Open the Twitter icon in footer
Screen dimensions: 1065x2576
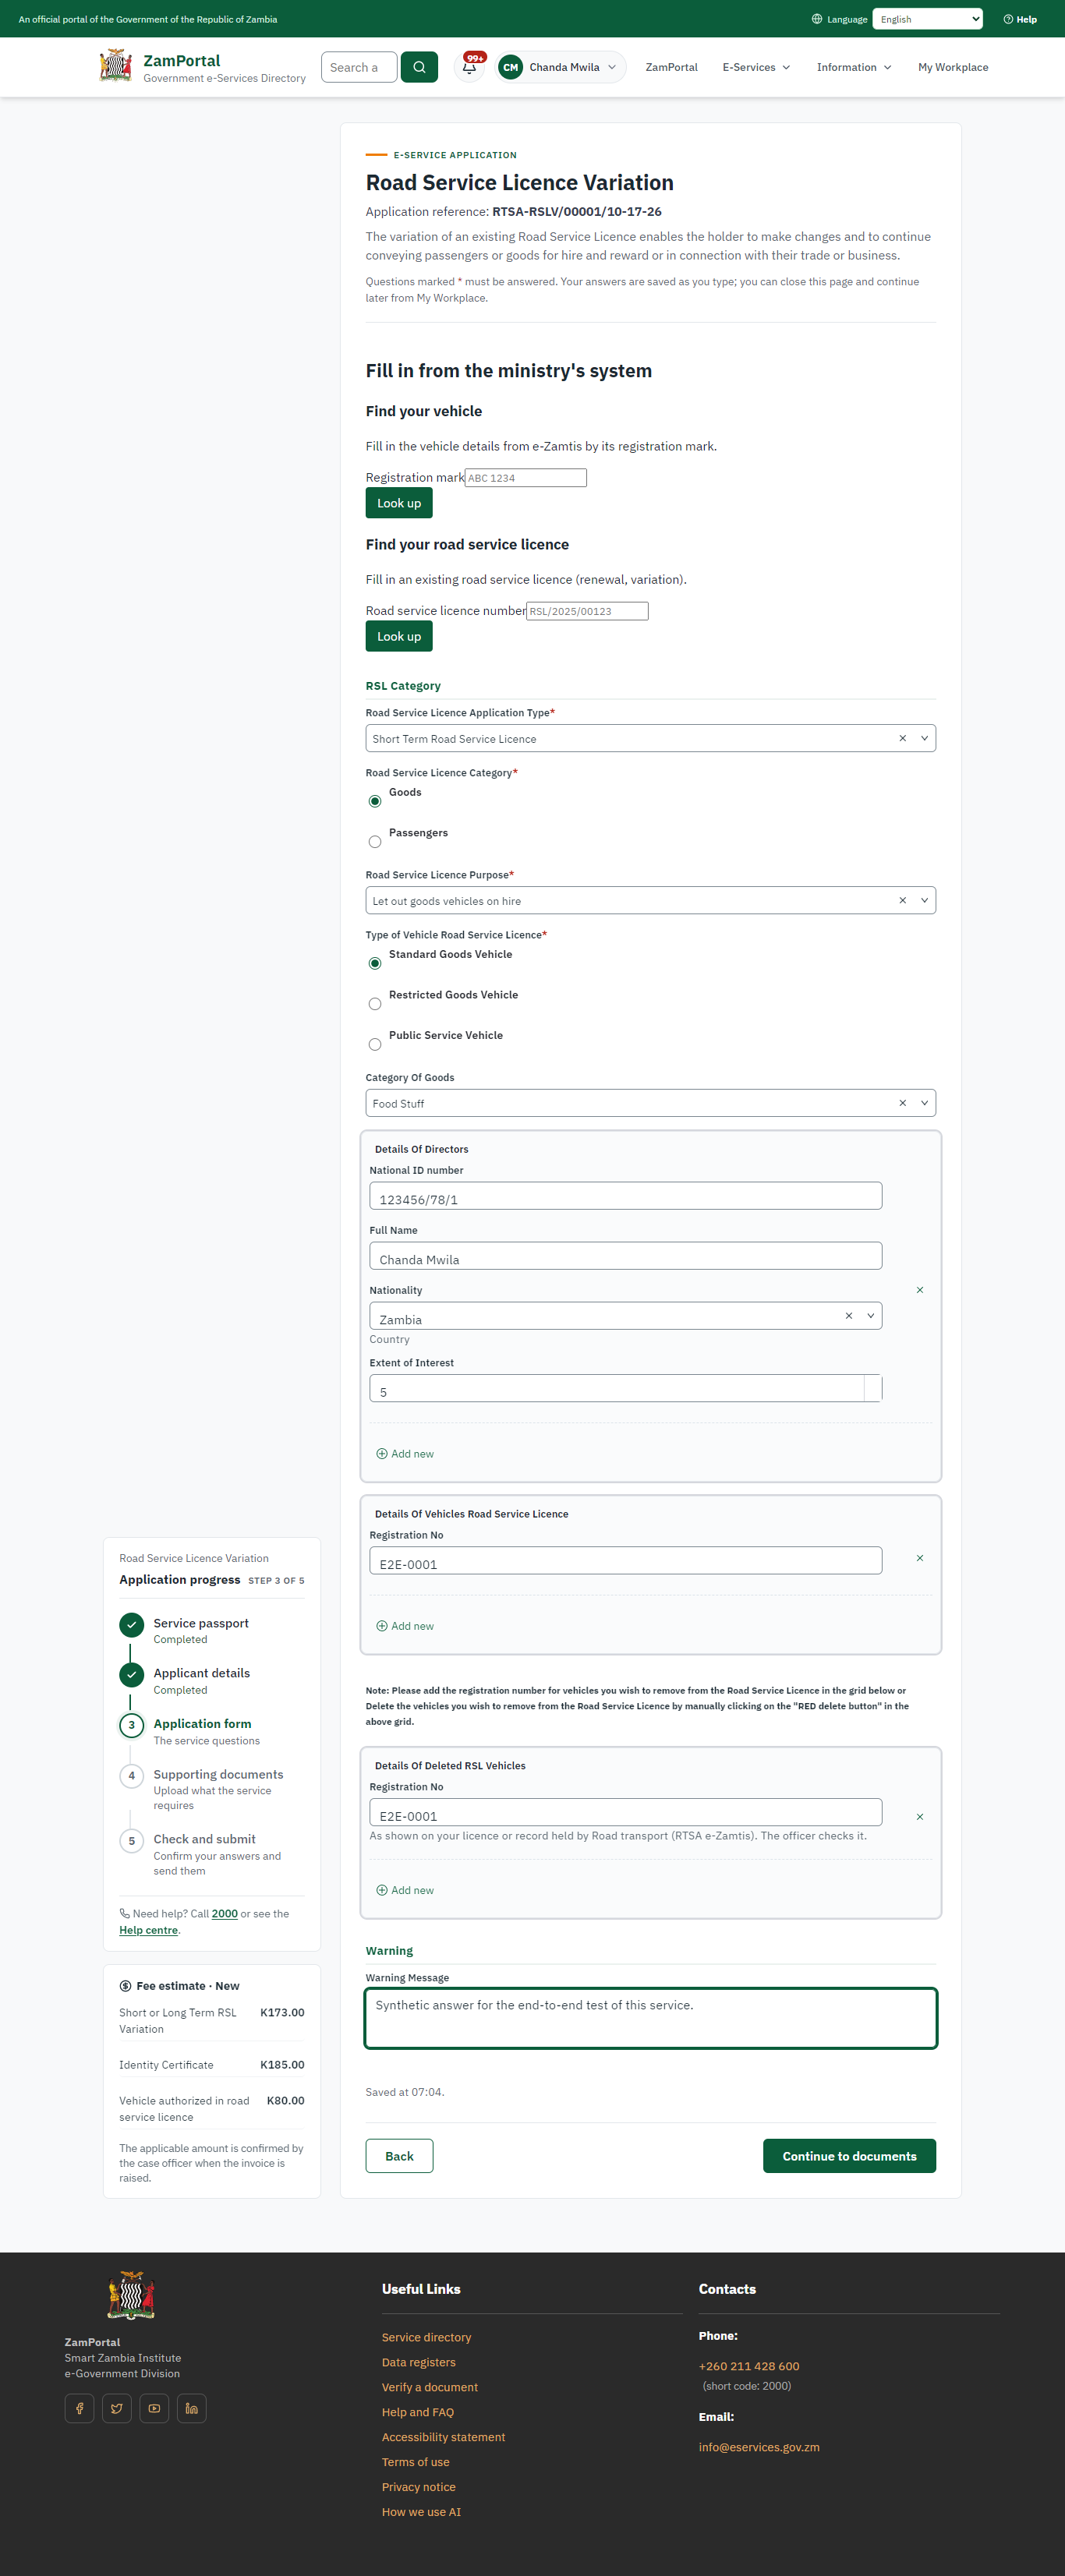tap(117, 2408)
